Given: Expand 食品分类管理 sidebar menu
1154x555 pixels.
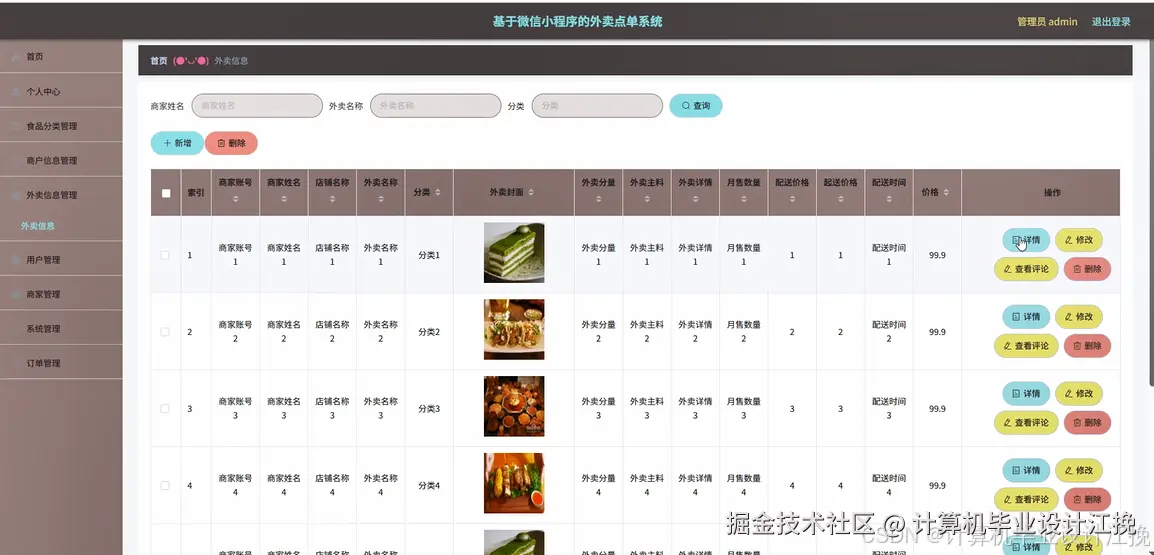Looking at the screenshot, I should tap(61, 126).
